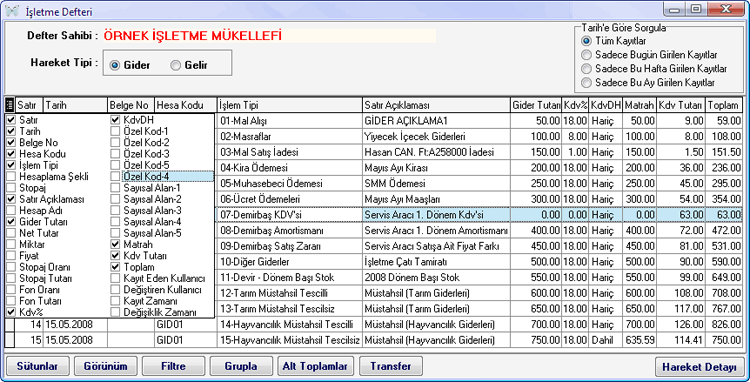
Task: Open Hareket Detayı button
Action: (x=699, y=367)
